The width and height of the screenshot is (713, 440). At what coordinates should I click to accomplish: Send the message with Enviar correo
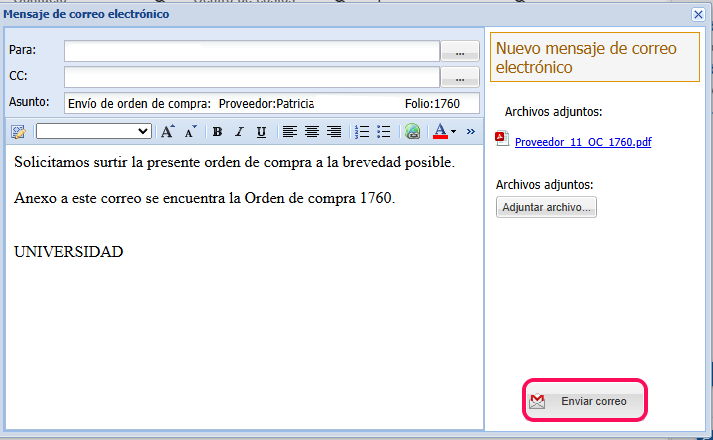[585, 401]
